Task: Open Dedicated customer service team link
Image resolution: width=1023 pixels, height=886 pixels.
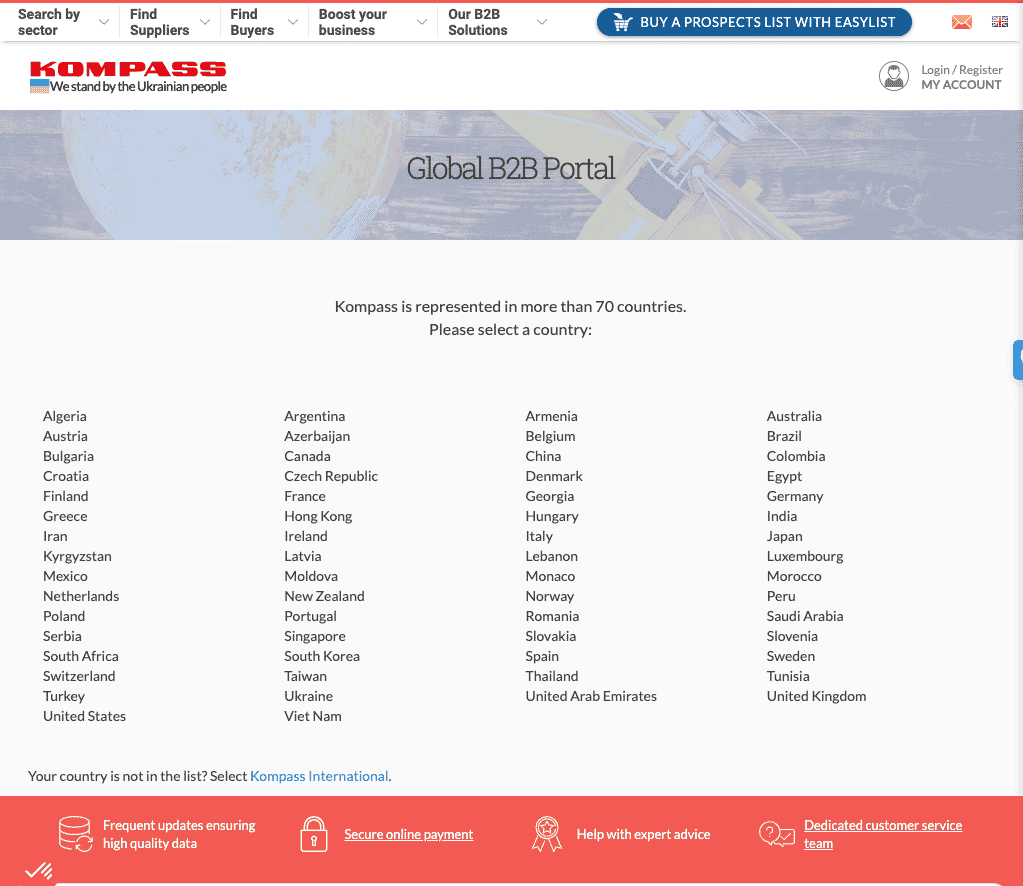Action: click(883, 834)
